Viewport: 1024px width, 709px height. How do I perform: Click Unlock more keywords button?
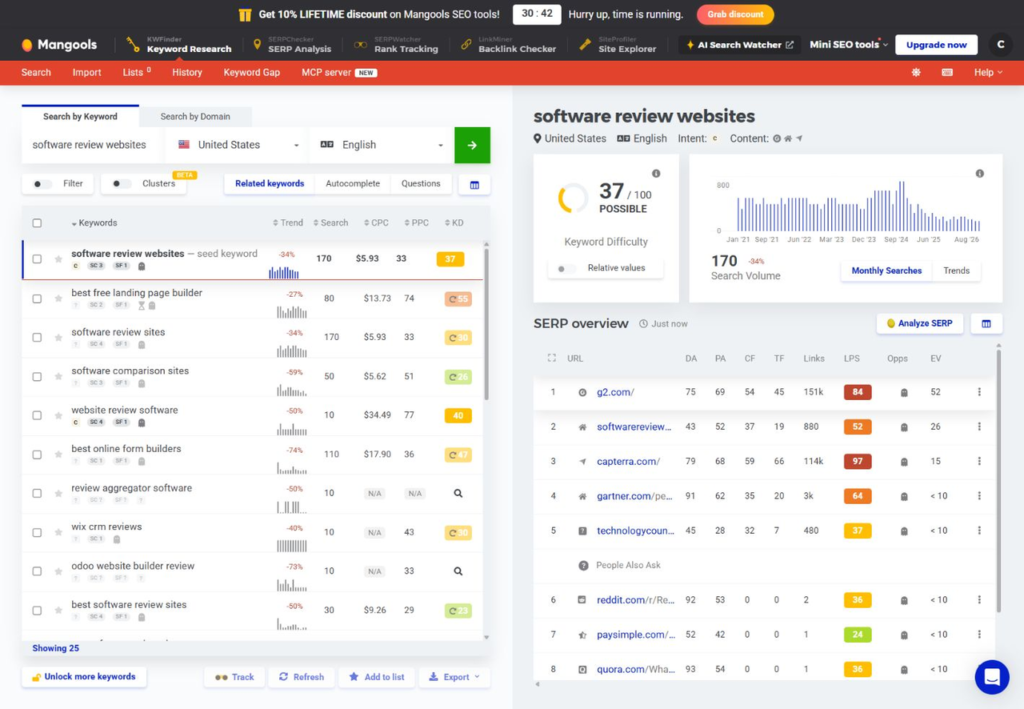coord(84,677)
